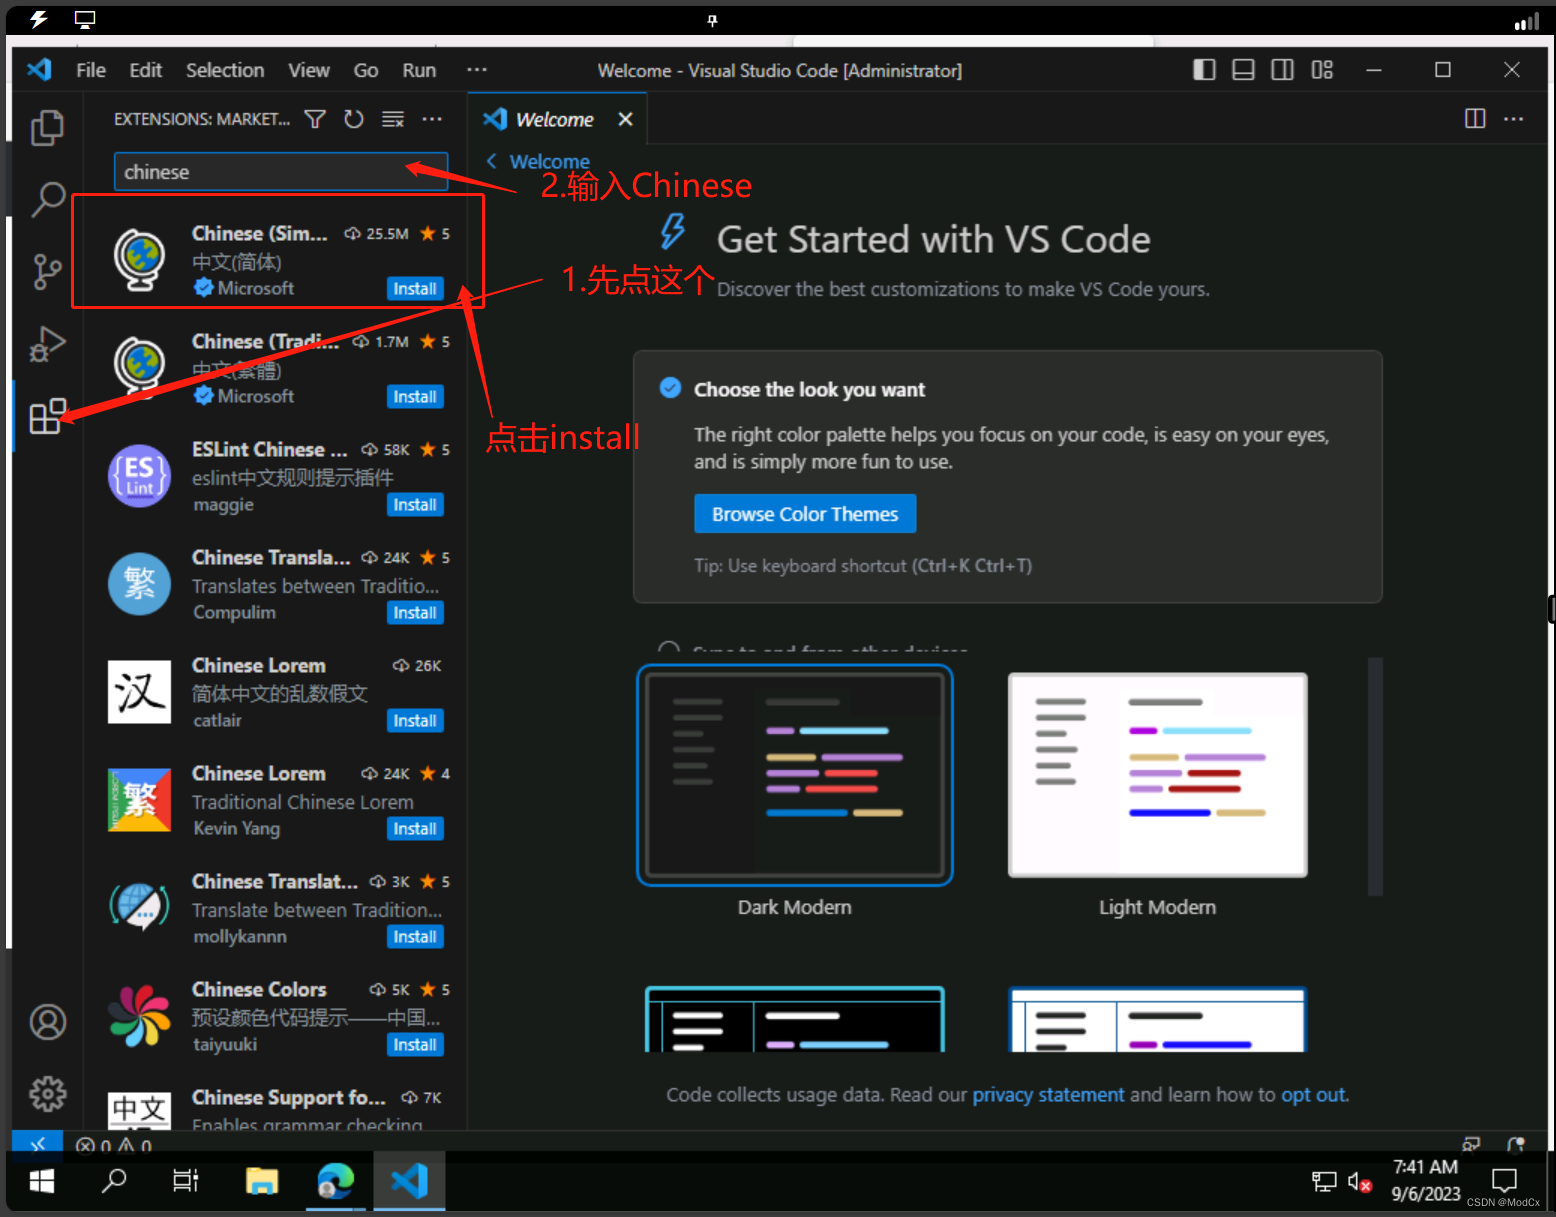Open the Windows Start menu
This screenshot has width=1556, height=1217.
click(x=41, y=1181)
